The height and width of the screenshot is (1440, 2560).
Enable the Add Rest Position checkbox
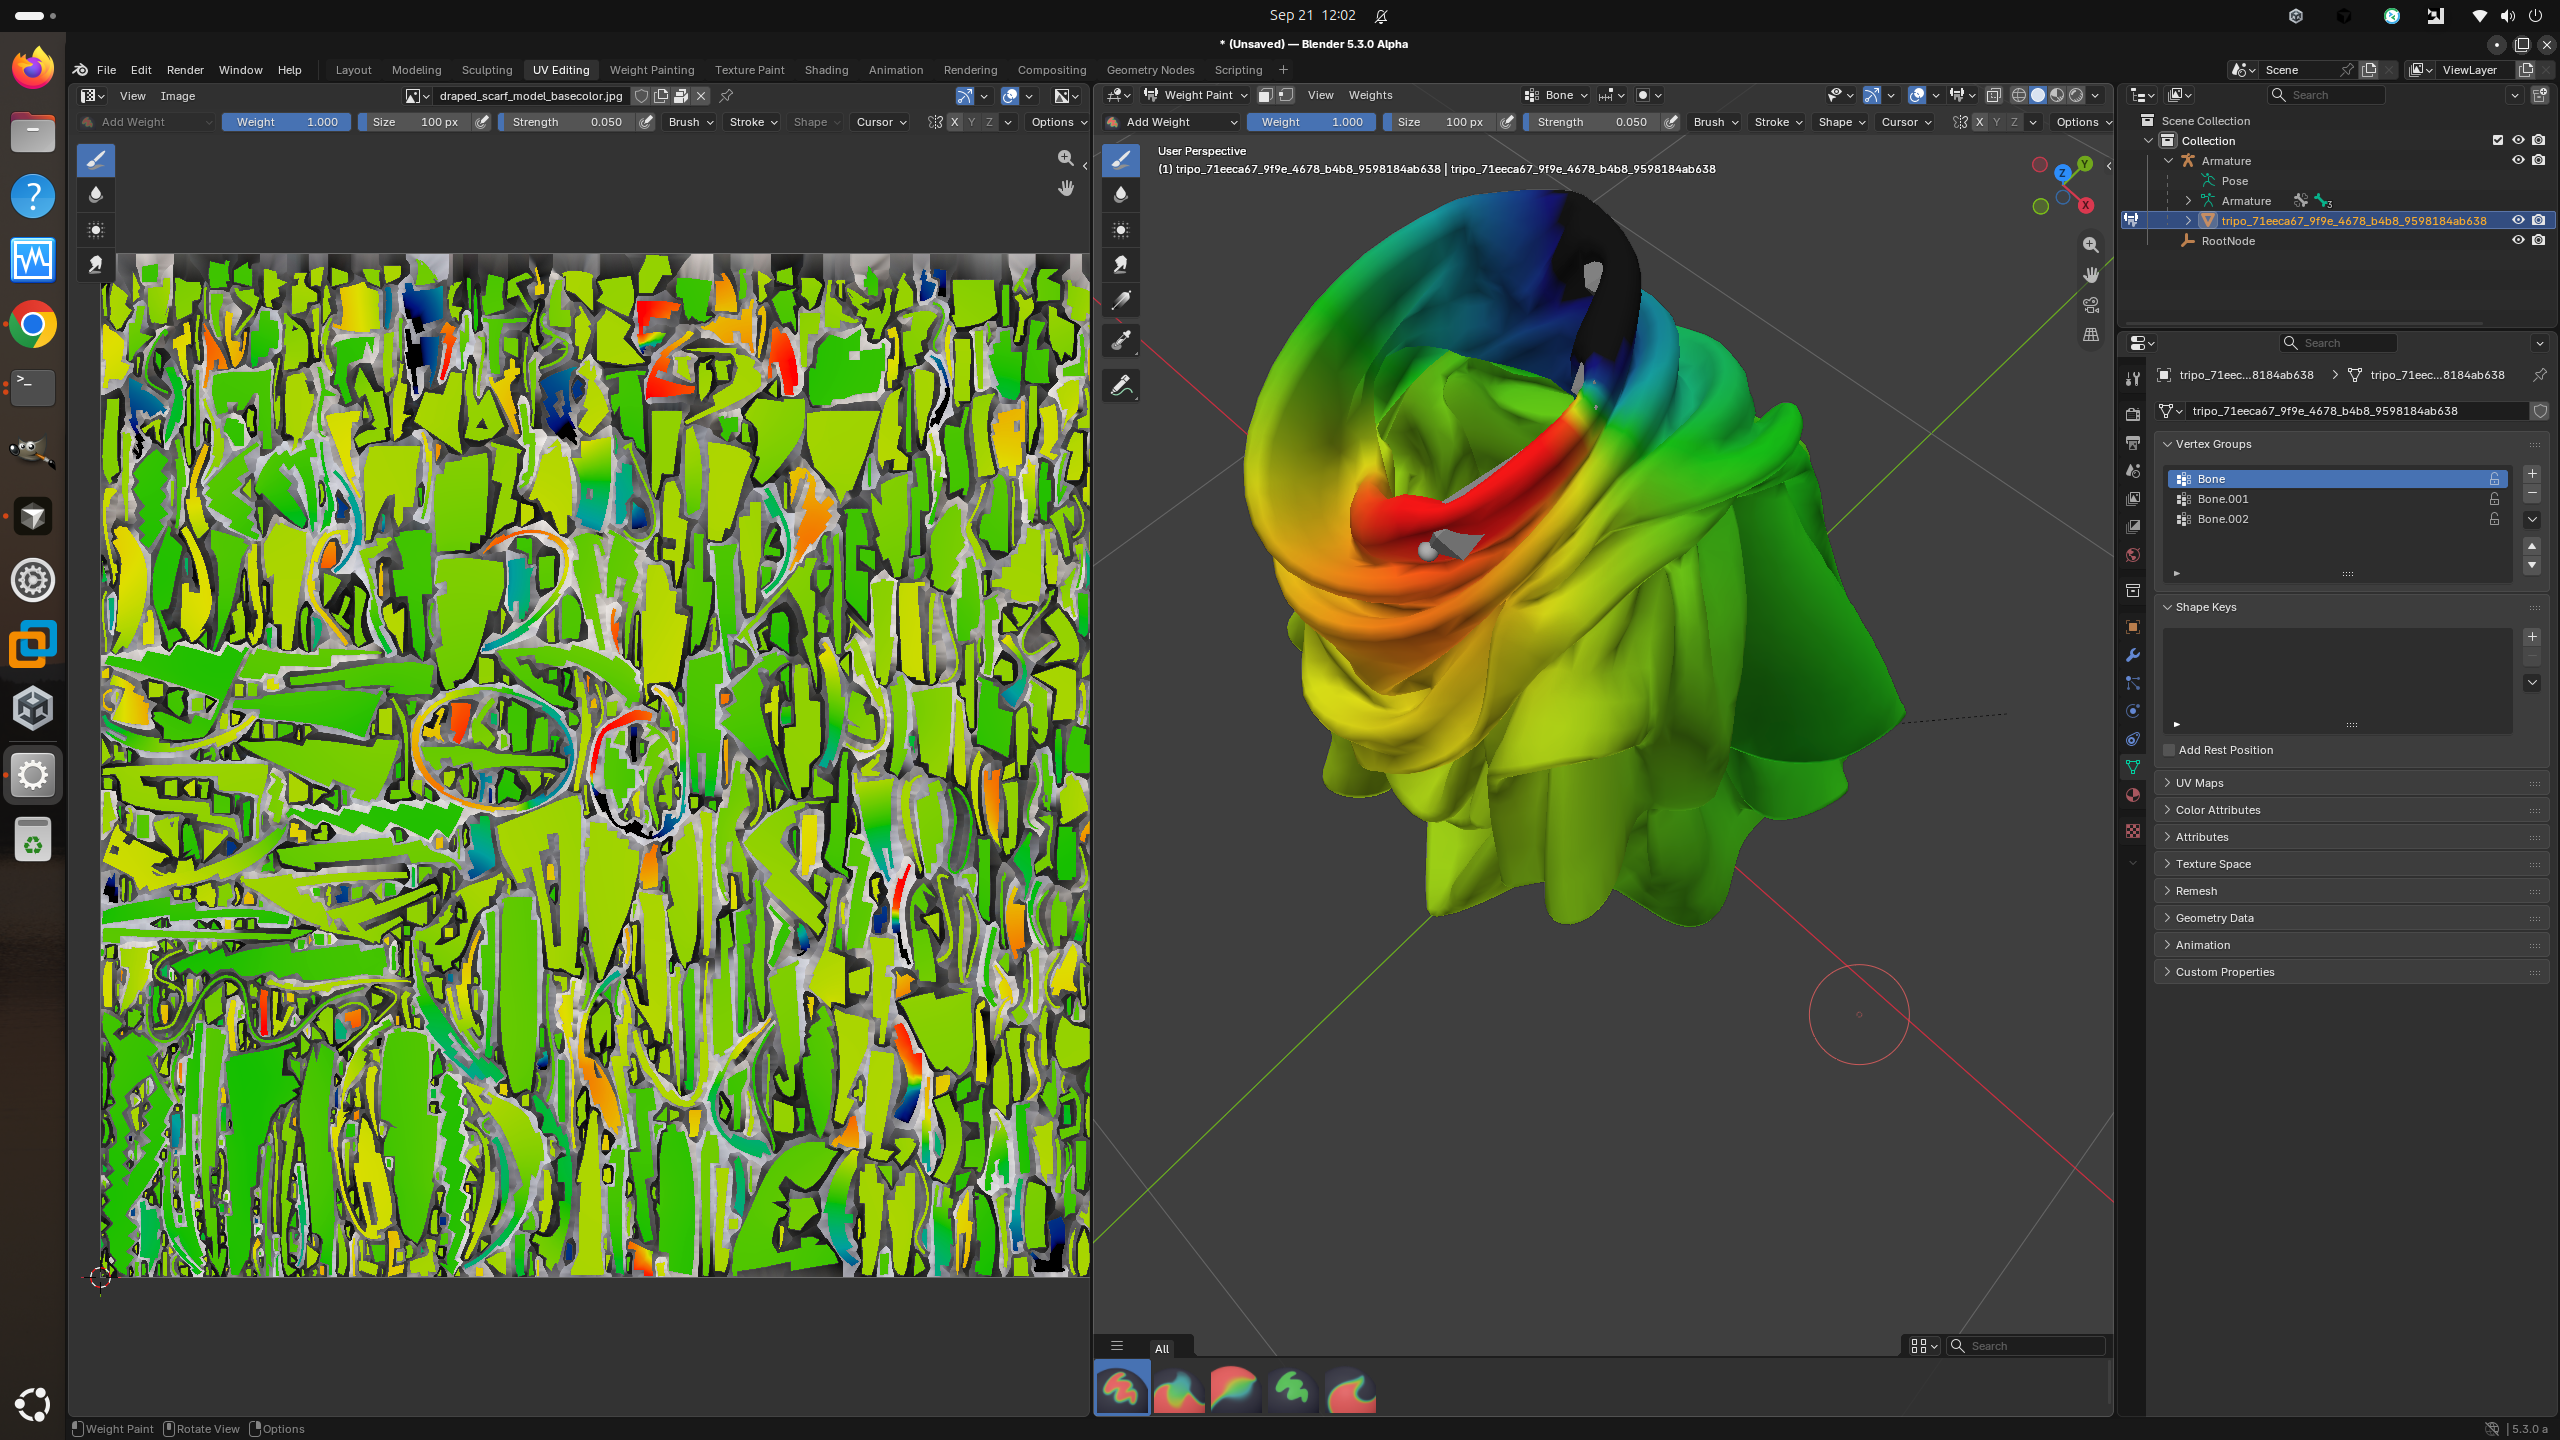tap(2169, 750)
